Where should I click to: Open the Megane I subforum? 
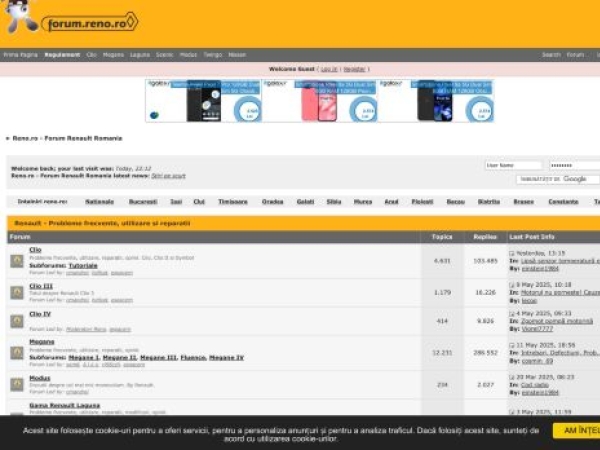pyautogui.click(x=84, y=358)
